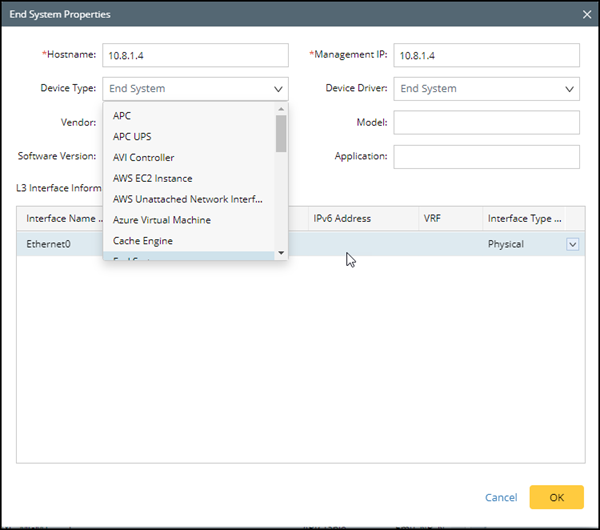
Task: Select APC from the device list
Action: click(x=122, y=116)
